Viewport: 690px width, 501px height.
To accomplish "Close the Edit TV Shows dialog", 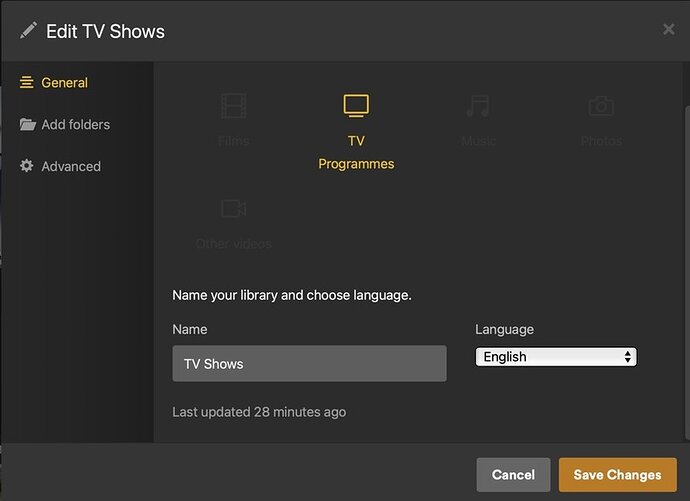I will pyautogui.click(x=668, y=29).
